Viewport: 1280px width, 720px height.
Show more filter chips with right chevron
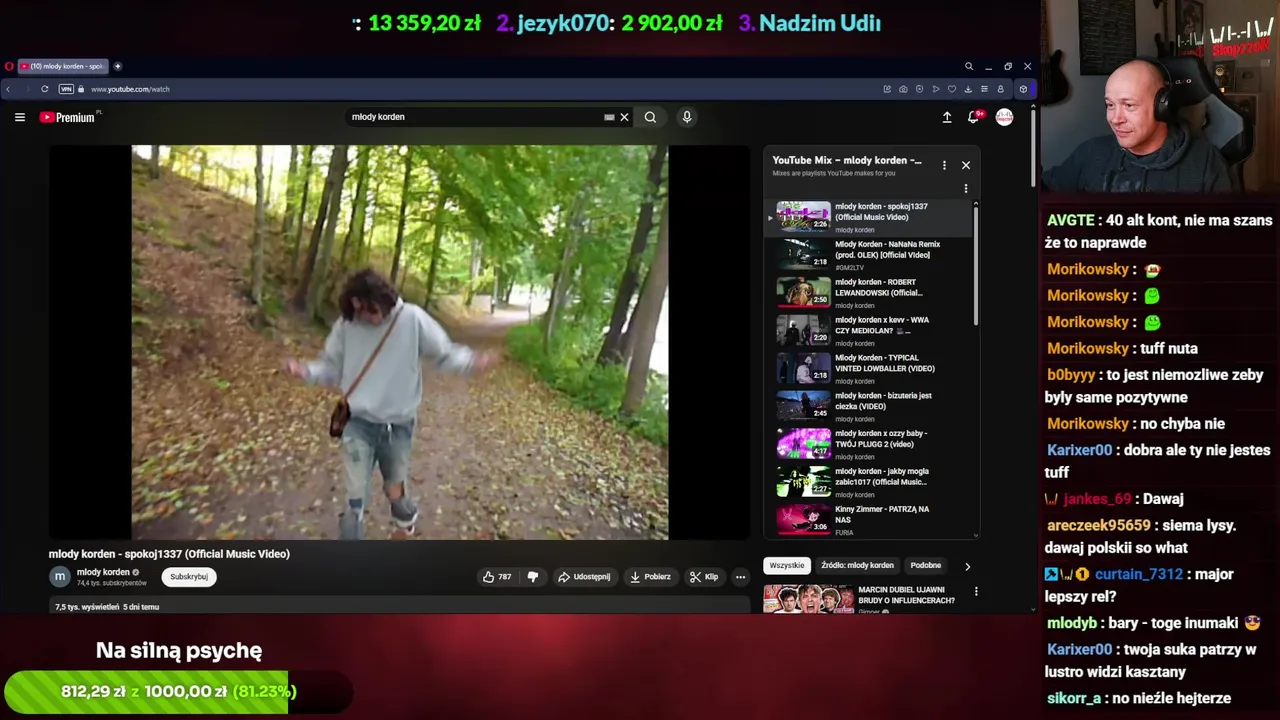click(x=967, y=566)
